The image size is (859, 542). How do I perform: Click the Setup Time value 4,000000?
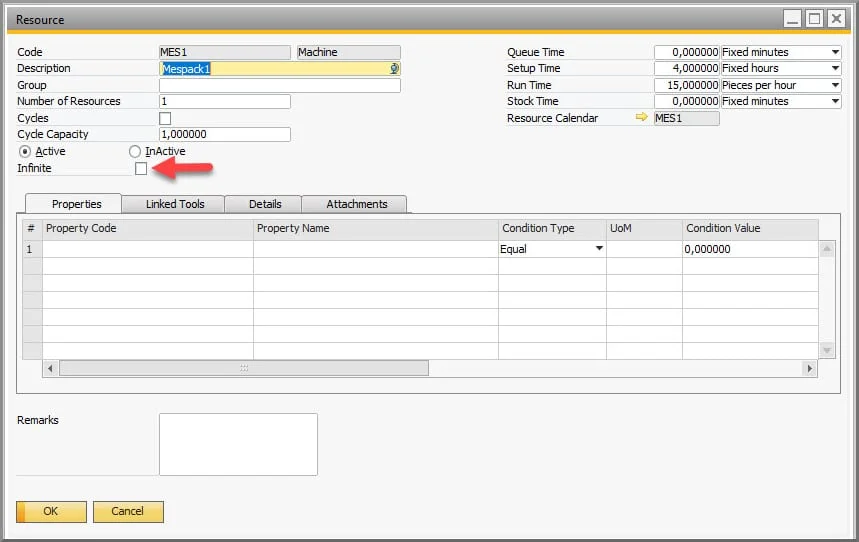click(x=686, y=69)
